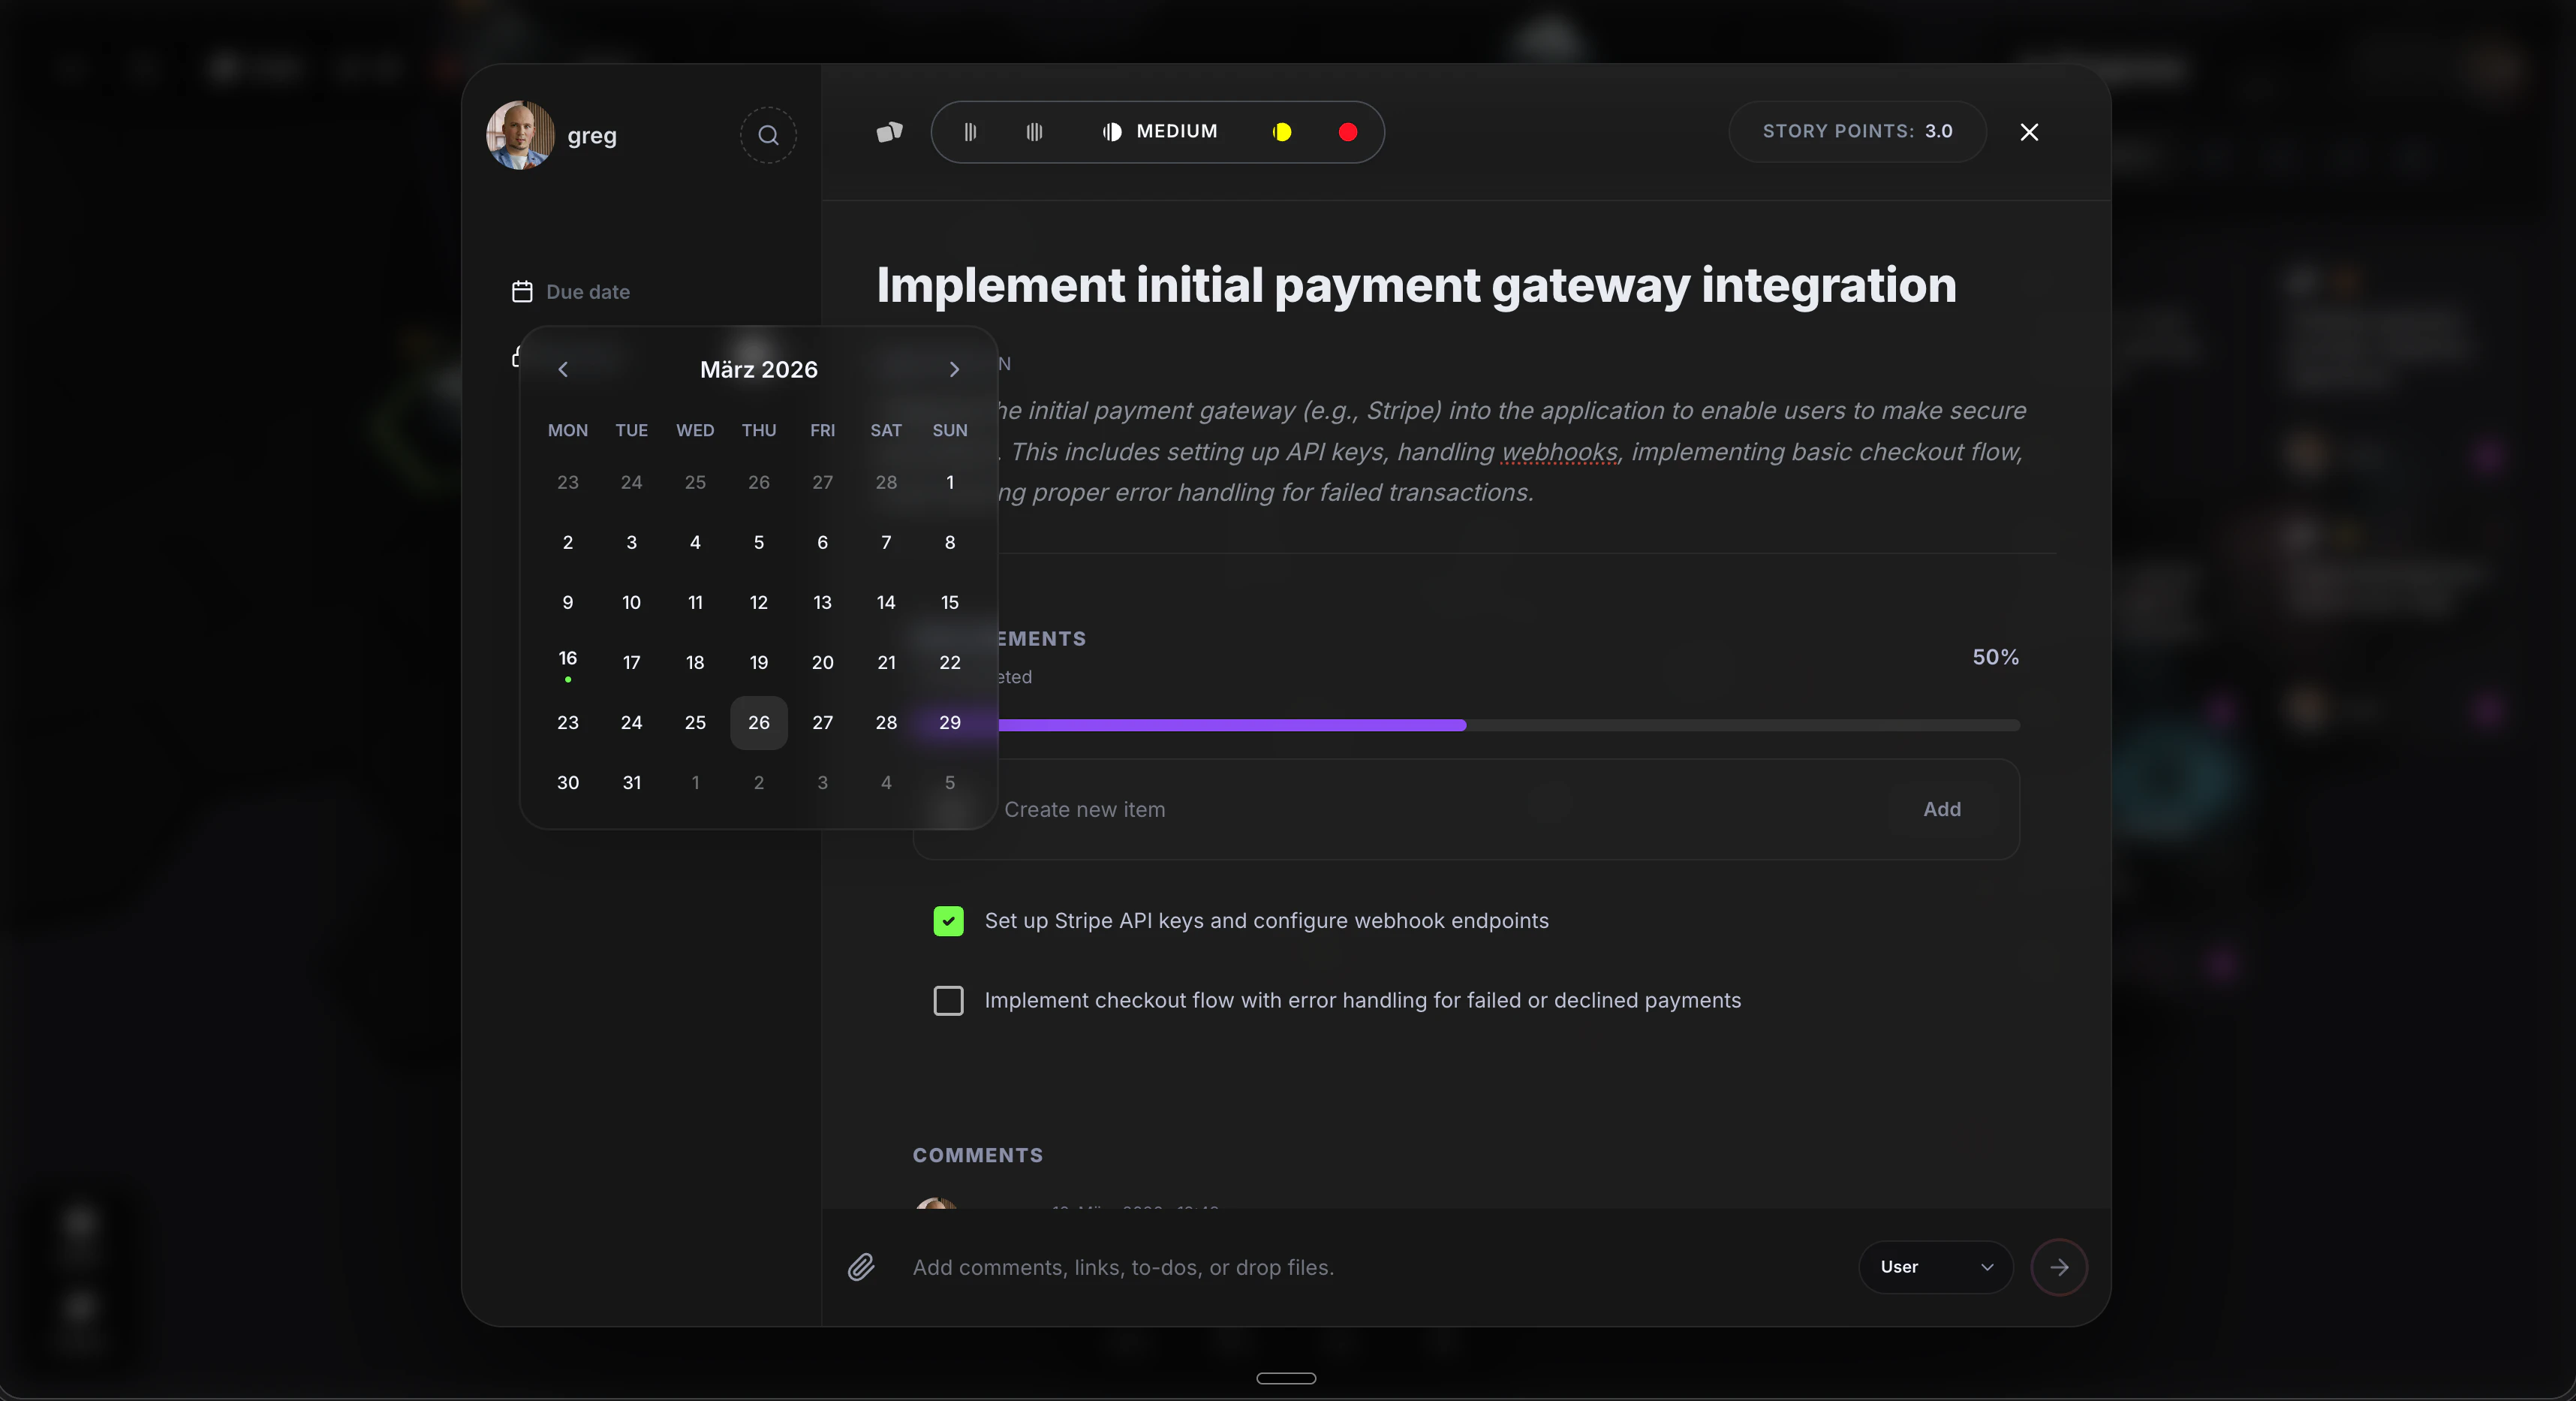Uncheck the Set up Stripe API keys item
This screenshot has height=1401, width=2576.
click(x=948, y=921)
